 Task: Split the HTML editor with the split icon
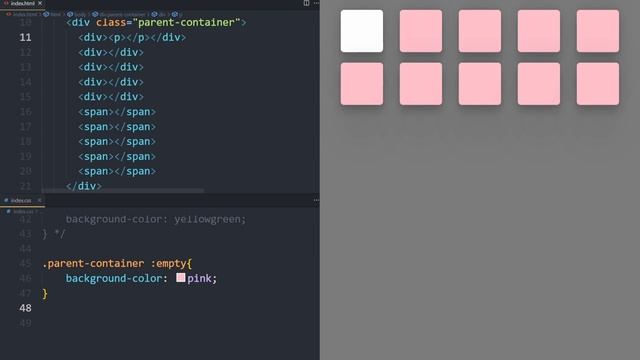coord(306,3)
